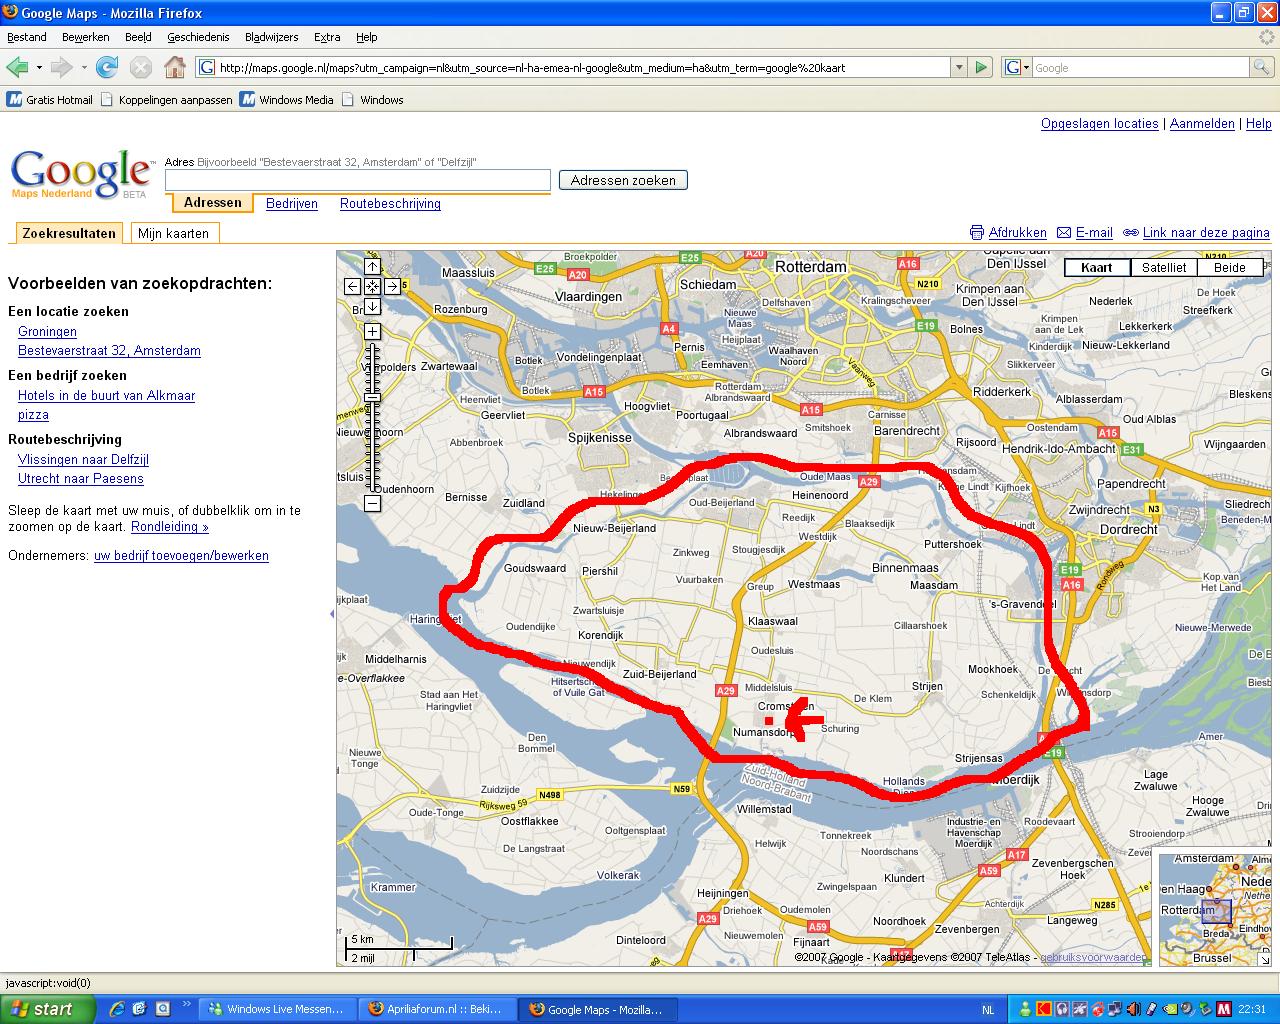Open the Opgeslagen locaties link
The image size is (1280, 1024).
click(1100, 124)
